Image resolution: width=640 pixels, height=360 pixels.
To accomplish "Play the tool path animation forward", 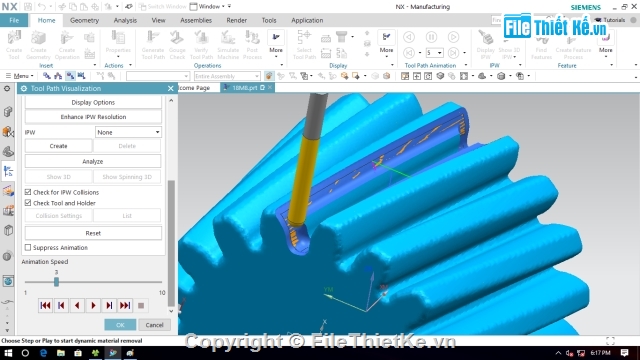I will pos(93,305).
